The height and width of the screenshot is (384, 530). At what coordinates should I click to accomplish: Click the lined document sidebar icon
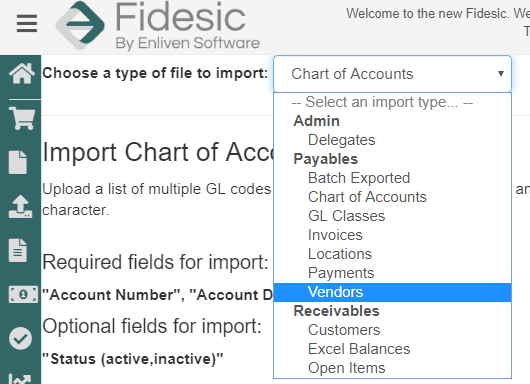click(x=18, y=250)
